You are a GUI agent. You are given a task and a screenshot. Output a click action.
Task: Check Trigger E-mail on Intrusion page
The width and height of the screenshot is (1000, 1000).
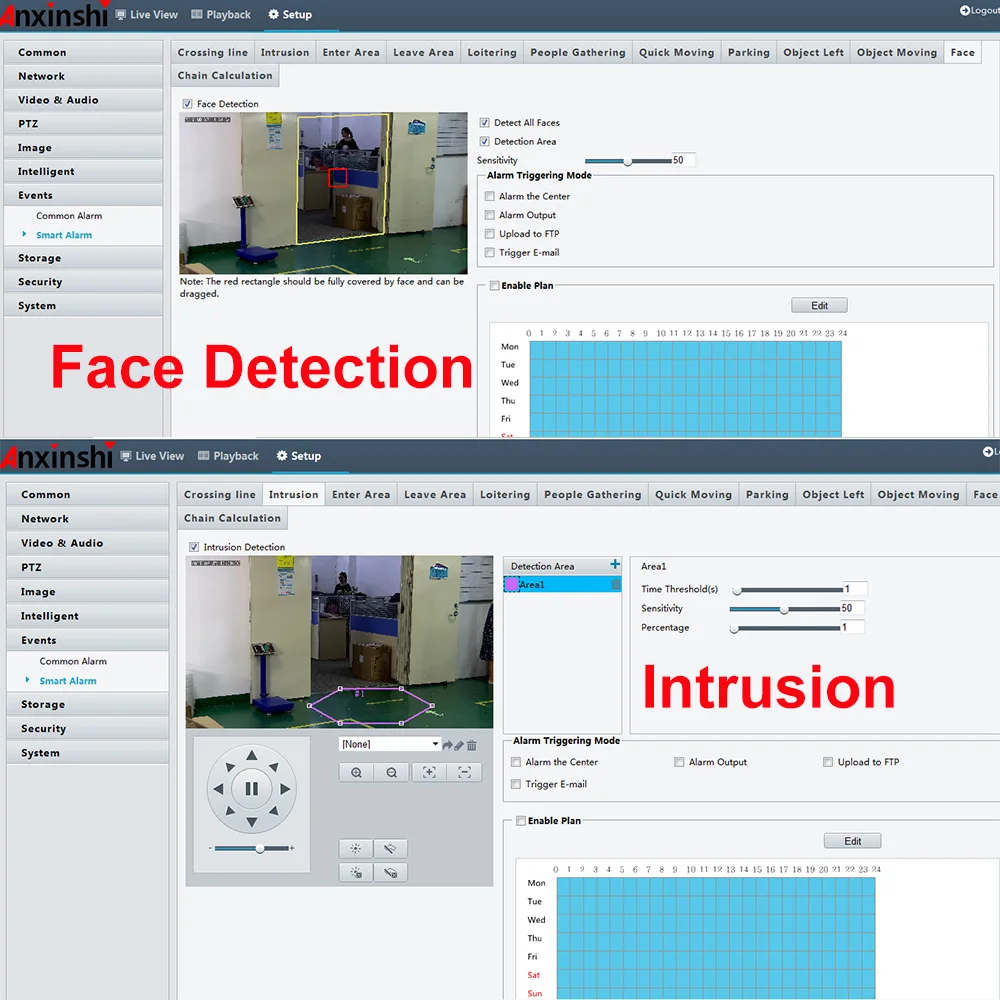click(516, 784)
